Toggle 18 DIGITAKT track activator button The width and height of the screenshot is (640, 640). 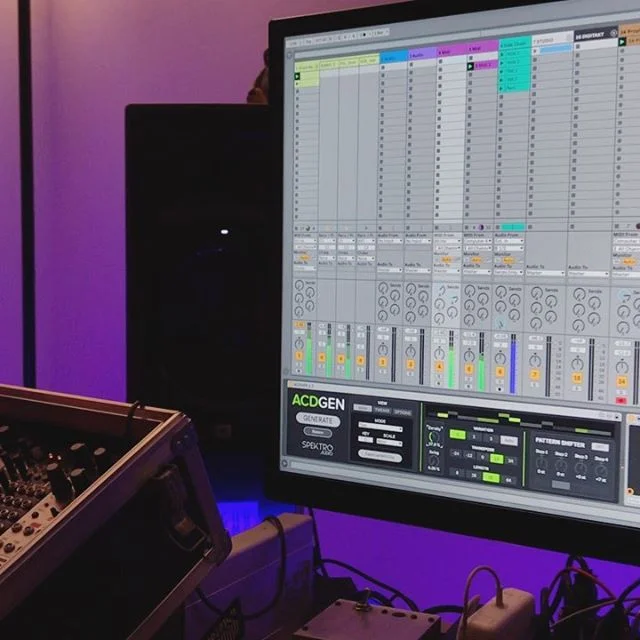pos(577,378)
